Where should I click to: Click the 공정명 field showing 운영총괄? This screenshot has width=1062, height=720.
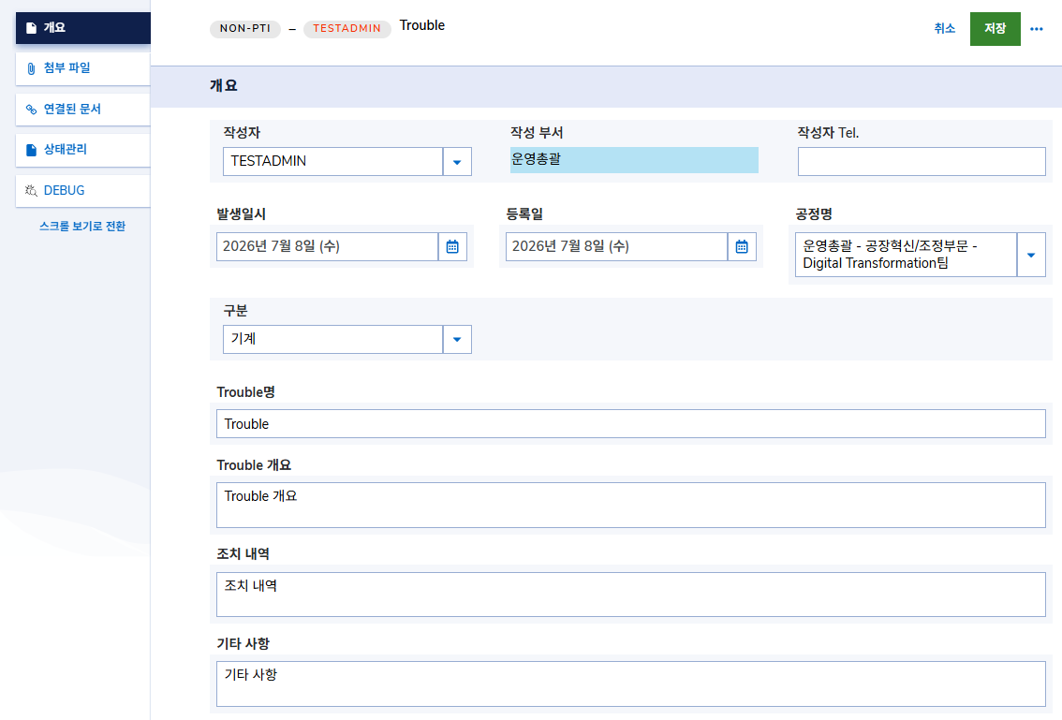click(906, 255)
